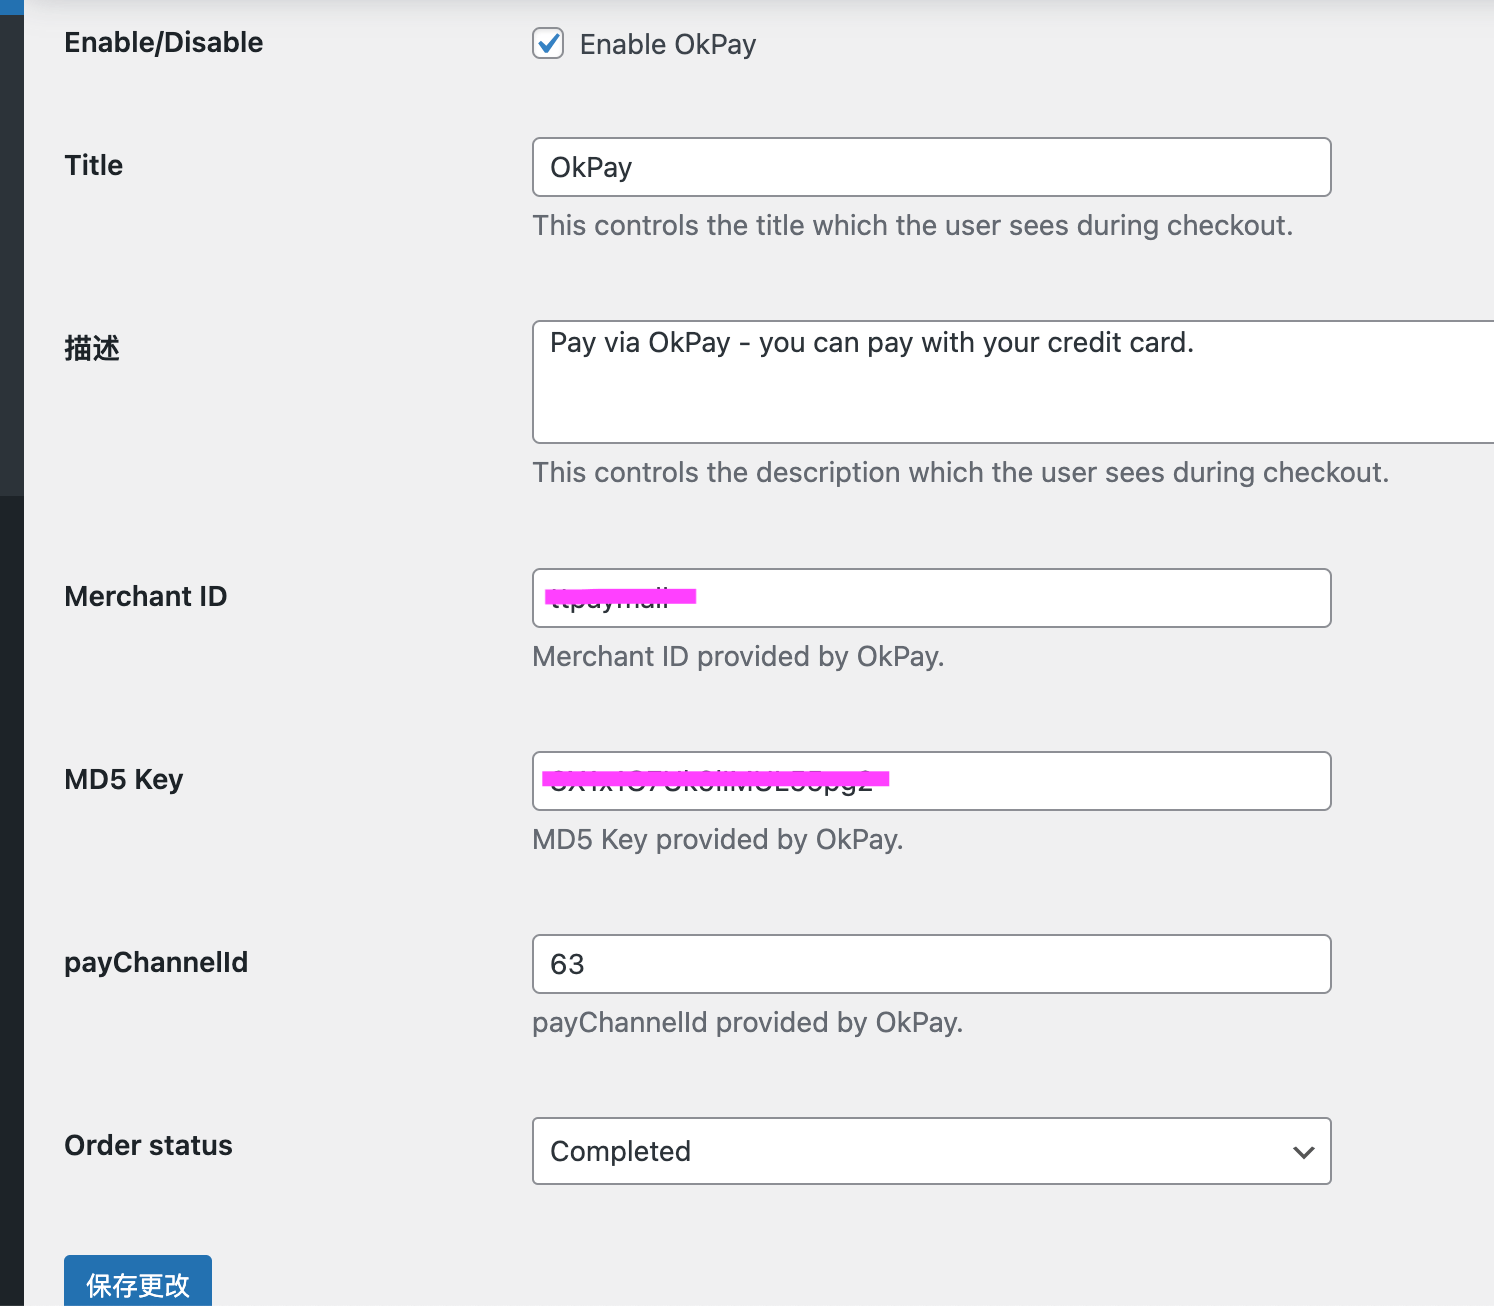
Task: Select 'This controls the title' help text
Action: click(913, 226)
